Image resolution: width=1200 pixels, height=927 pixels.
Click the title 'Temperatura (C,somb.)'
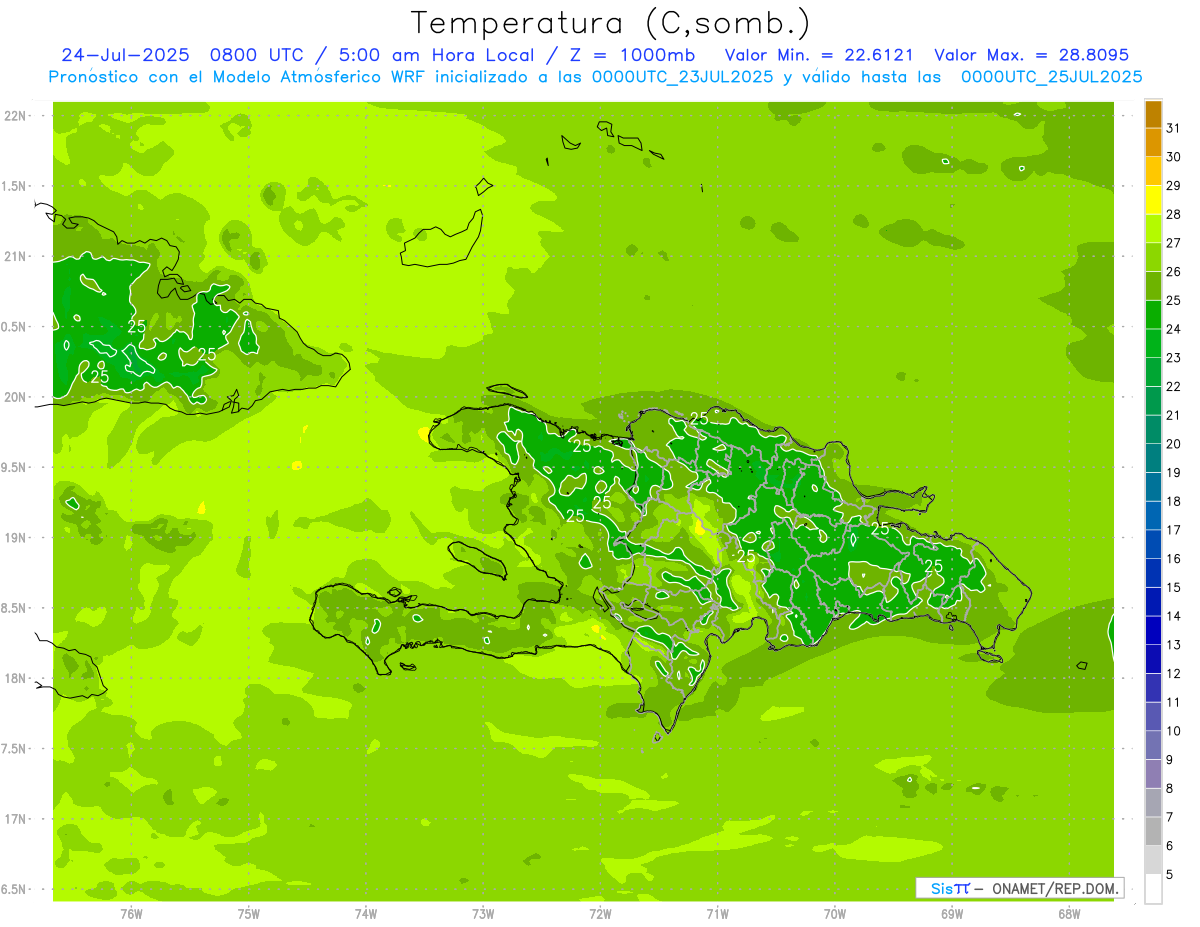tap(609, 24)
